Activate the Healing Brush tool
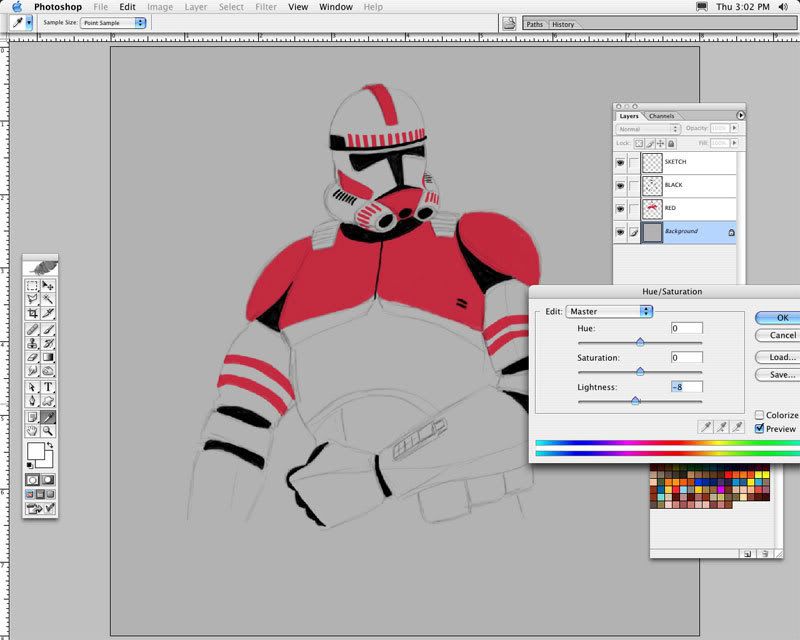The image size is (800, 640). [32, 329]
